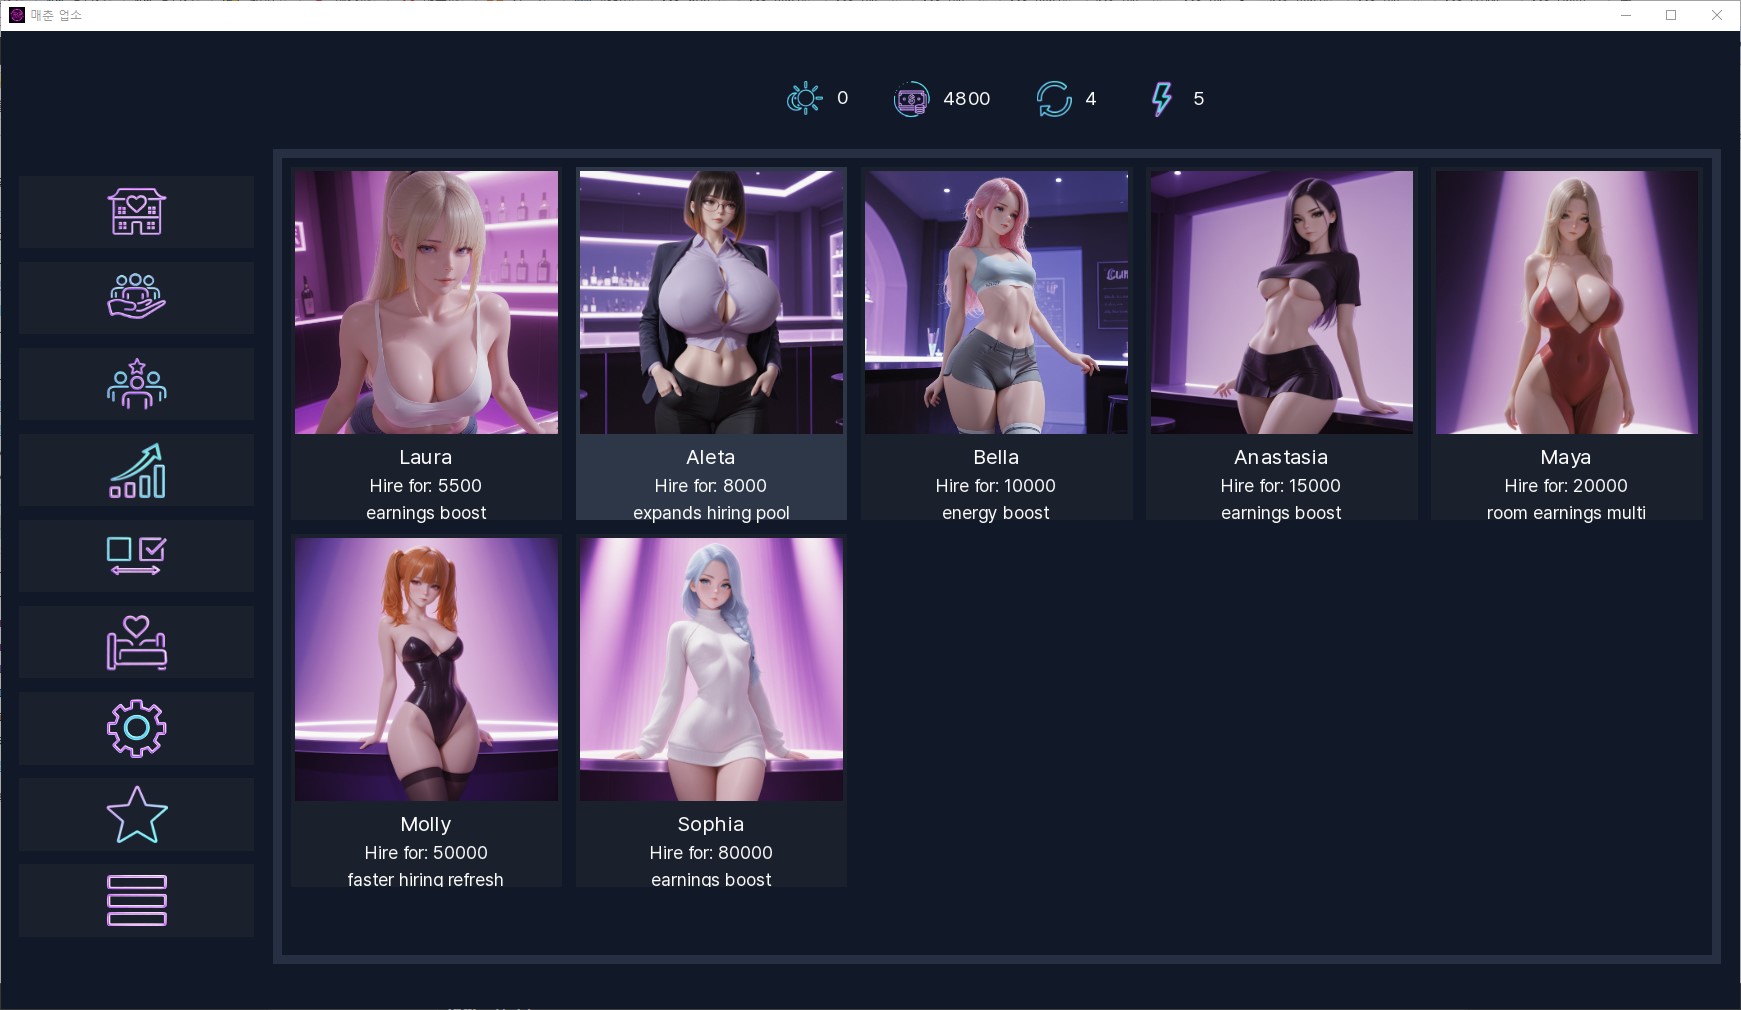Click the refresh arrows icon in top bar
Image resolution: width=1741 pixels, height=1010 pixels.
tap(1054, 99)
